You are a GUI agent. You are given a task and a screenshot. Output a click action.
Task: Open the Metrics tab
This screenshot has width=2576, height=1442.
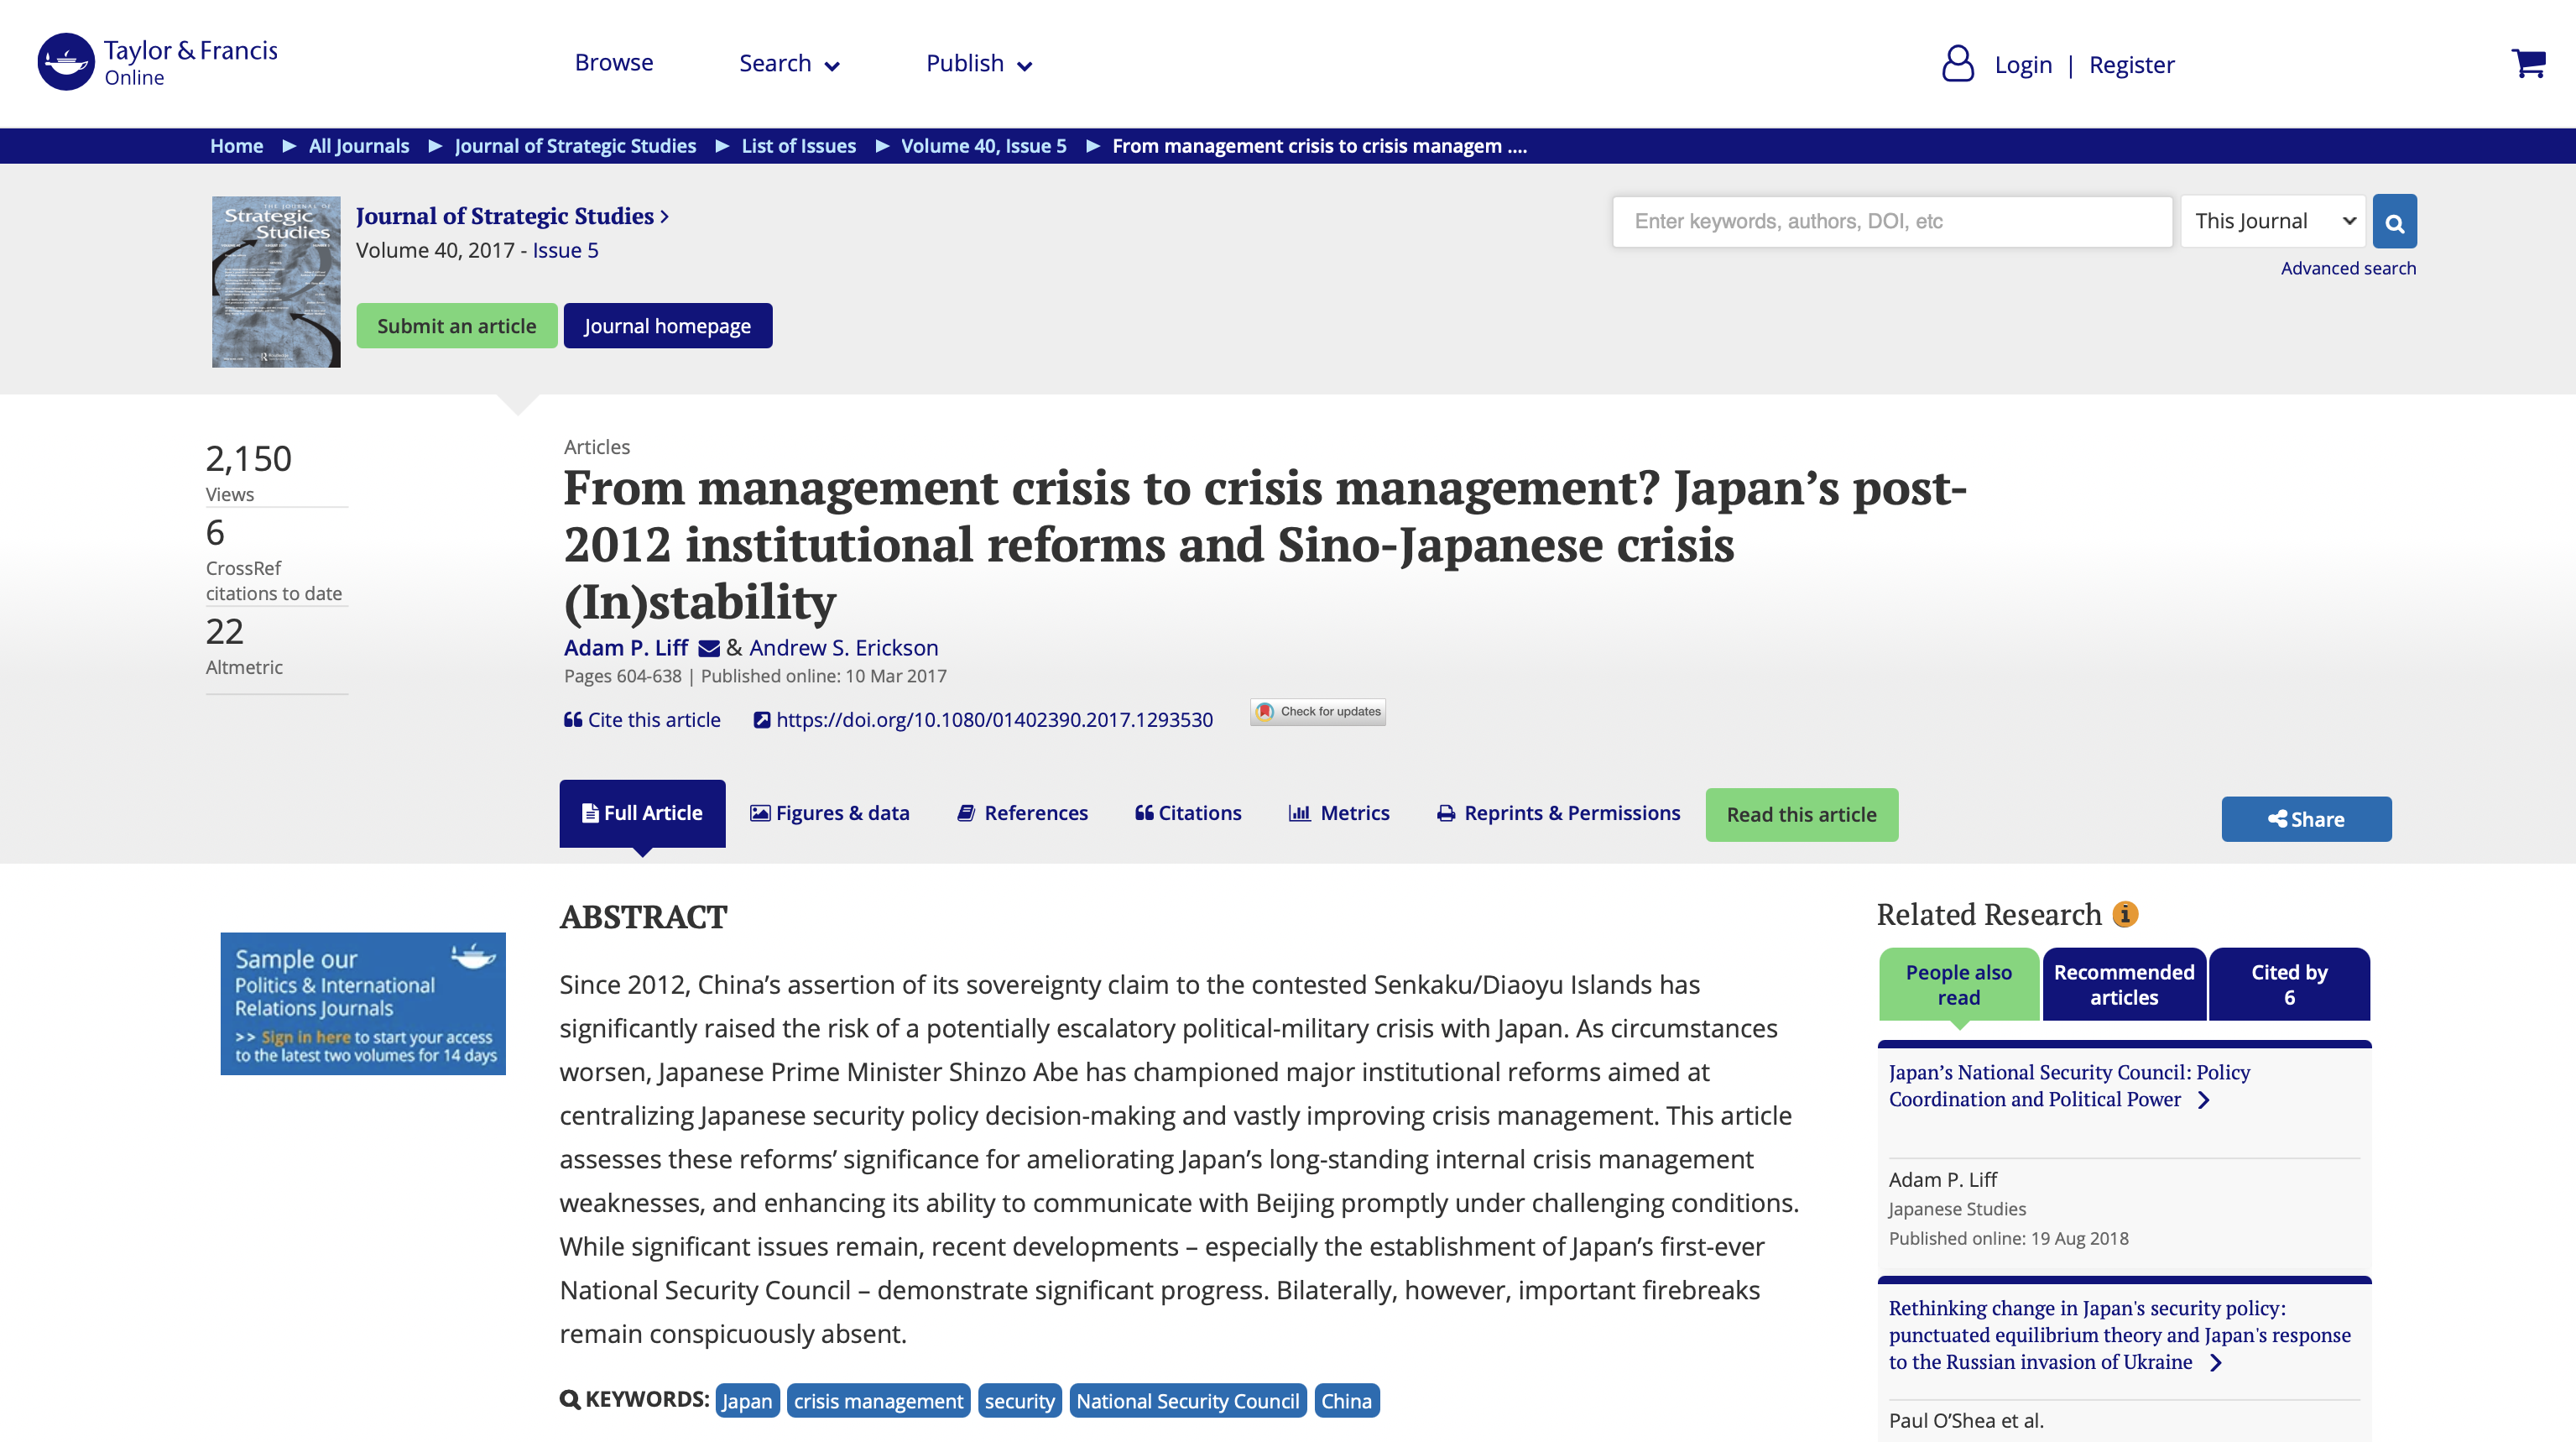tap(1339, 813)
